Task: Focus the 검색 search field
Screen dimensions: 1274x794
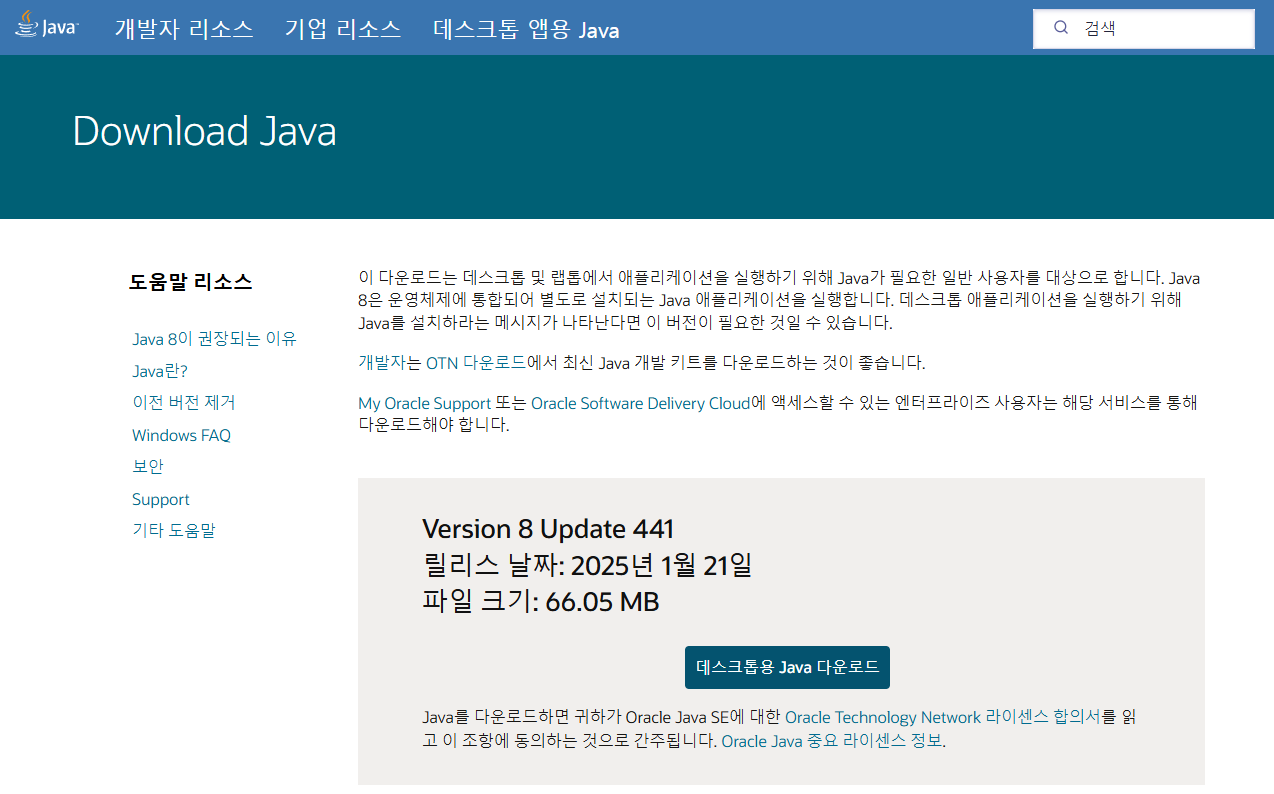Action: point(1143,28)
